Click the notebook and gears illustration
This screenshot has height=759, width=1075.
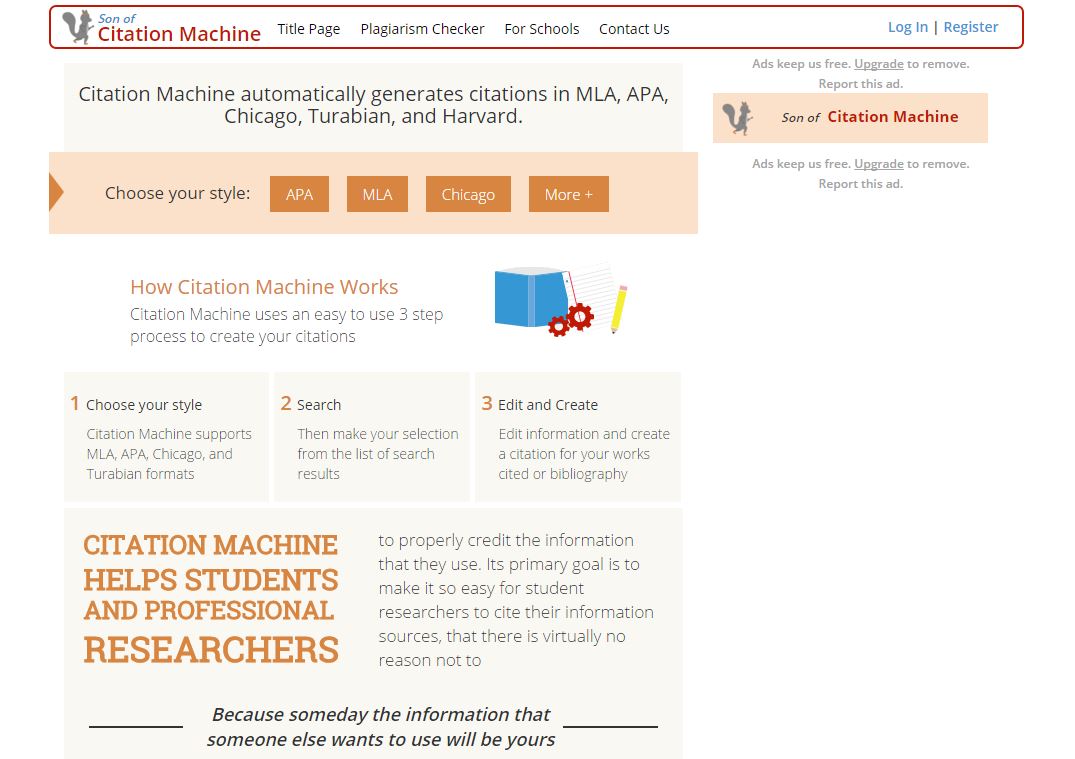coord(561,301)
